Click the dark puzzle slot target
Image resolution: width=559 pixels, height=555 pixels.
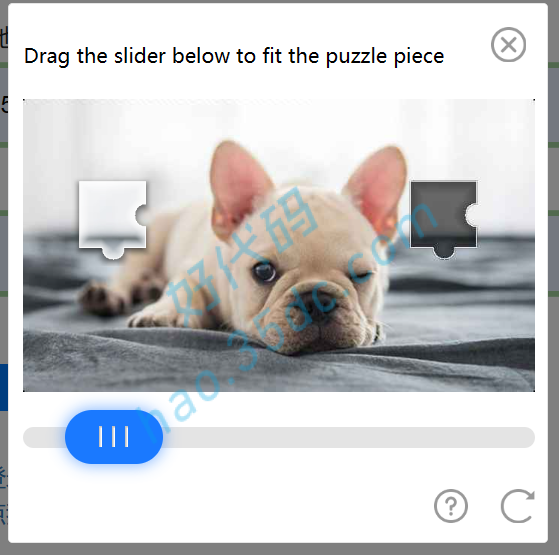tap(444, 215)
